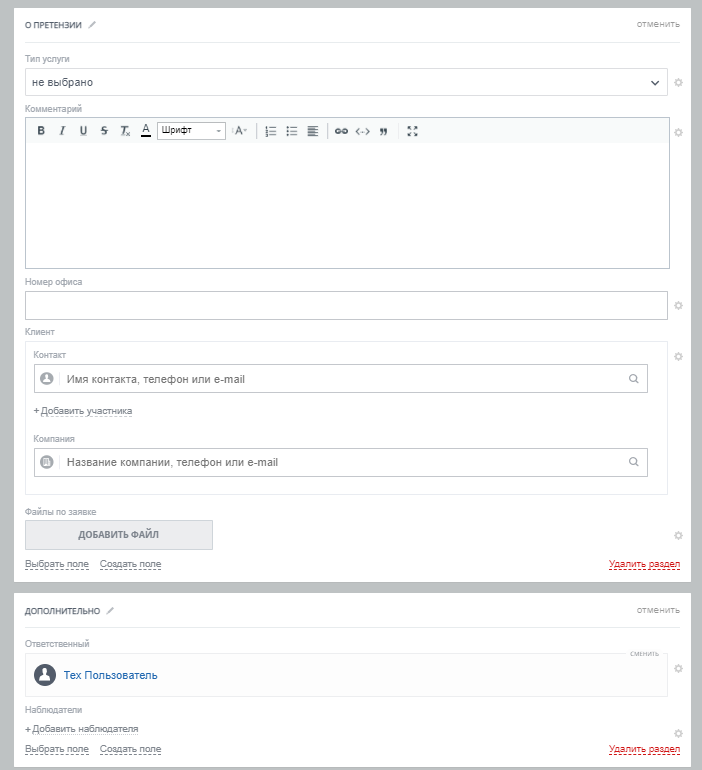Toggle bold formatting in comment editor

[x=41, y=131]
